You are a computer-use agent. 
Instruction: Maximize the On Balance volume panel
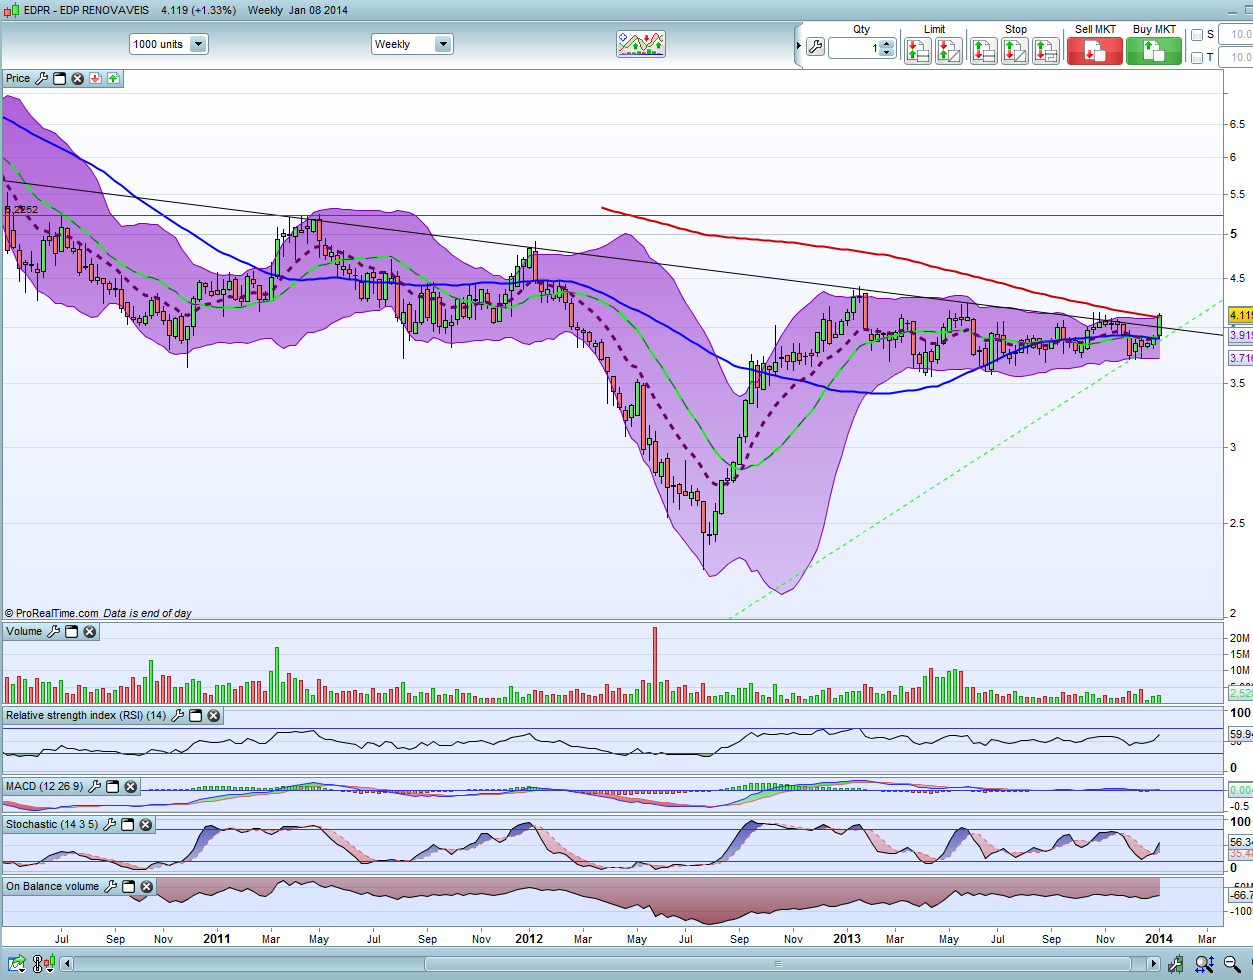129,887
